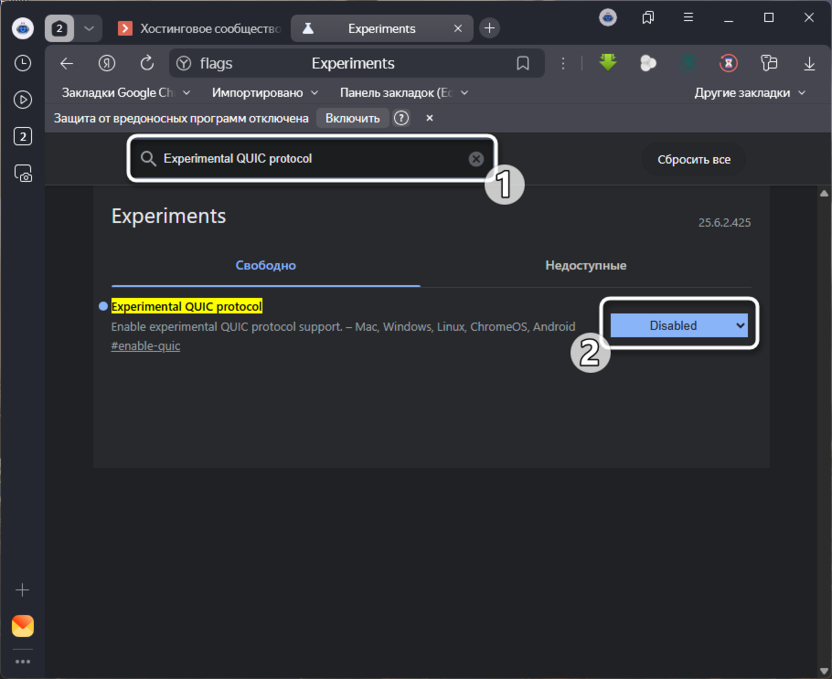Open Alice assistant icon in sidebar top
Viewport: 832px width, 679px height.
tap(23, 28)
